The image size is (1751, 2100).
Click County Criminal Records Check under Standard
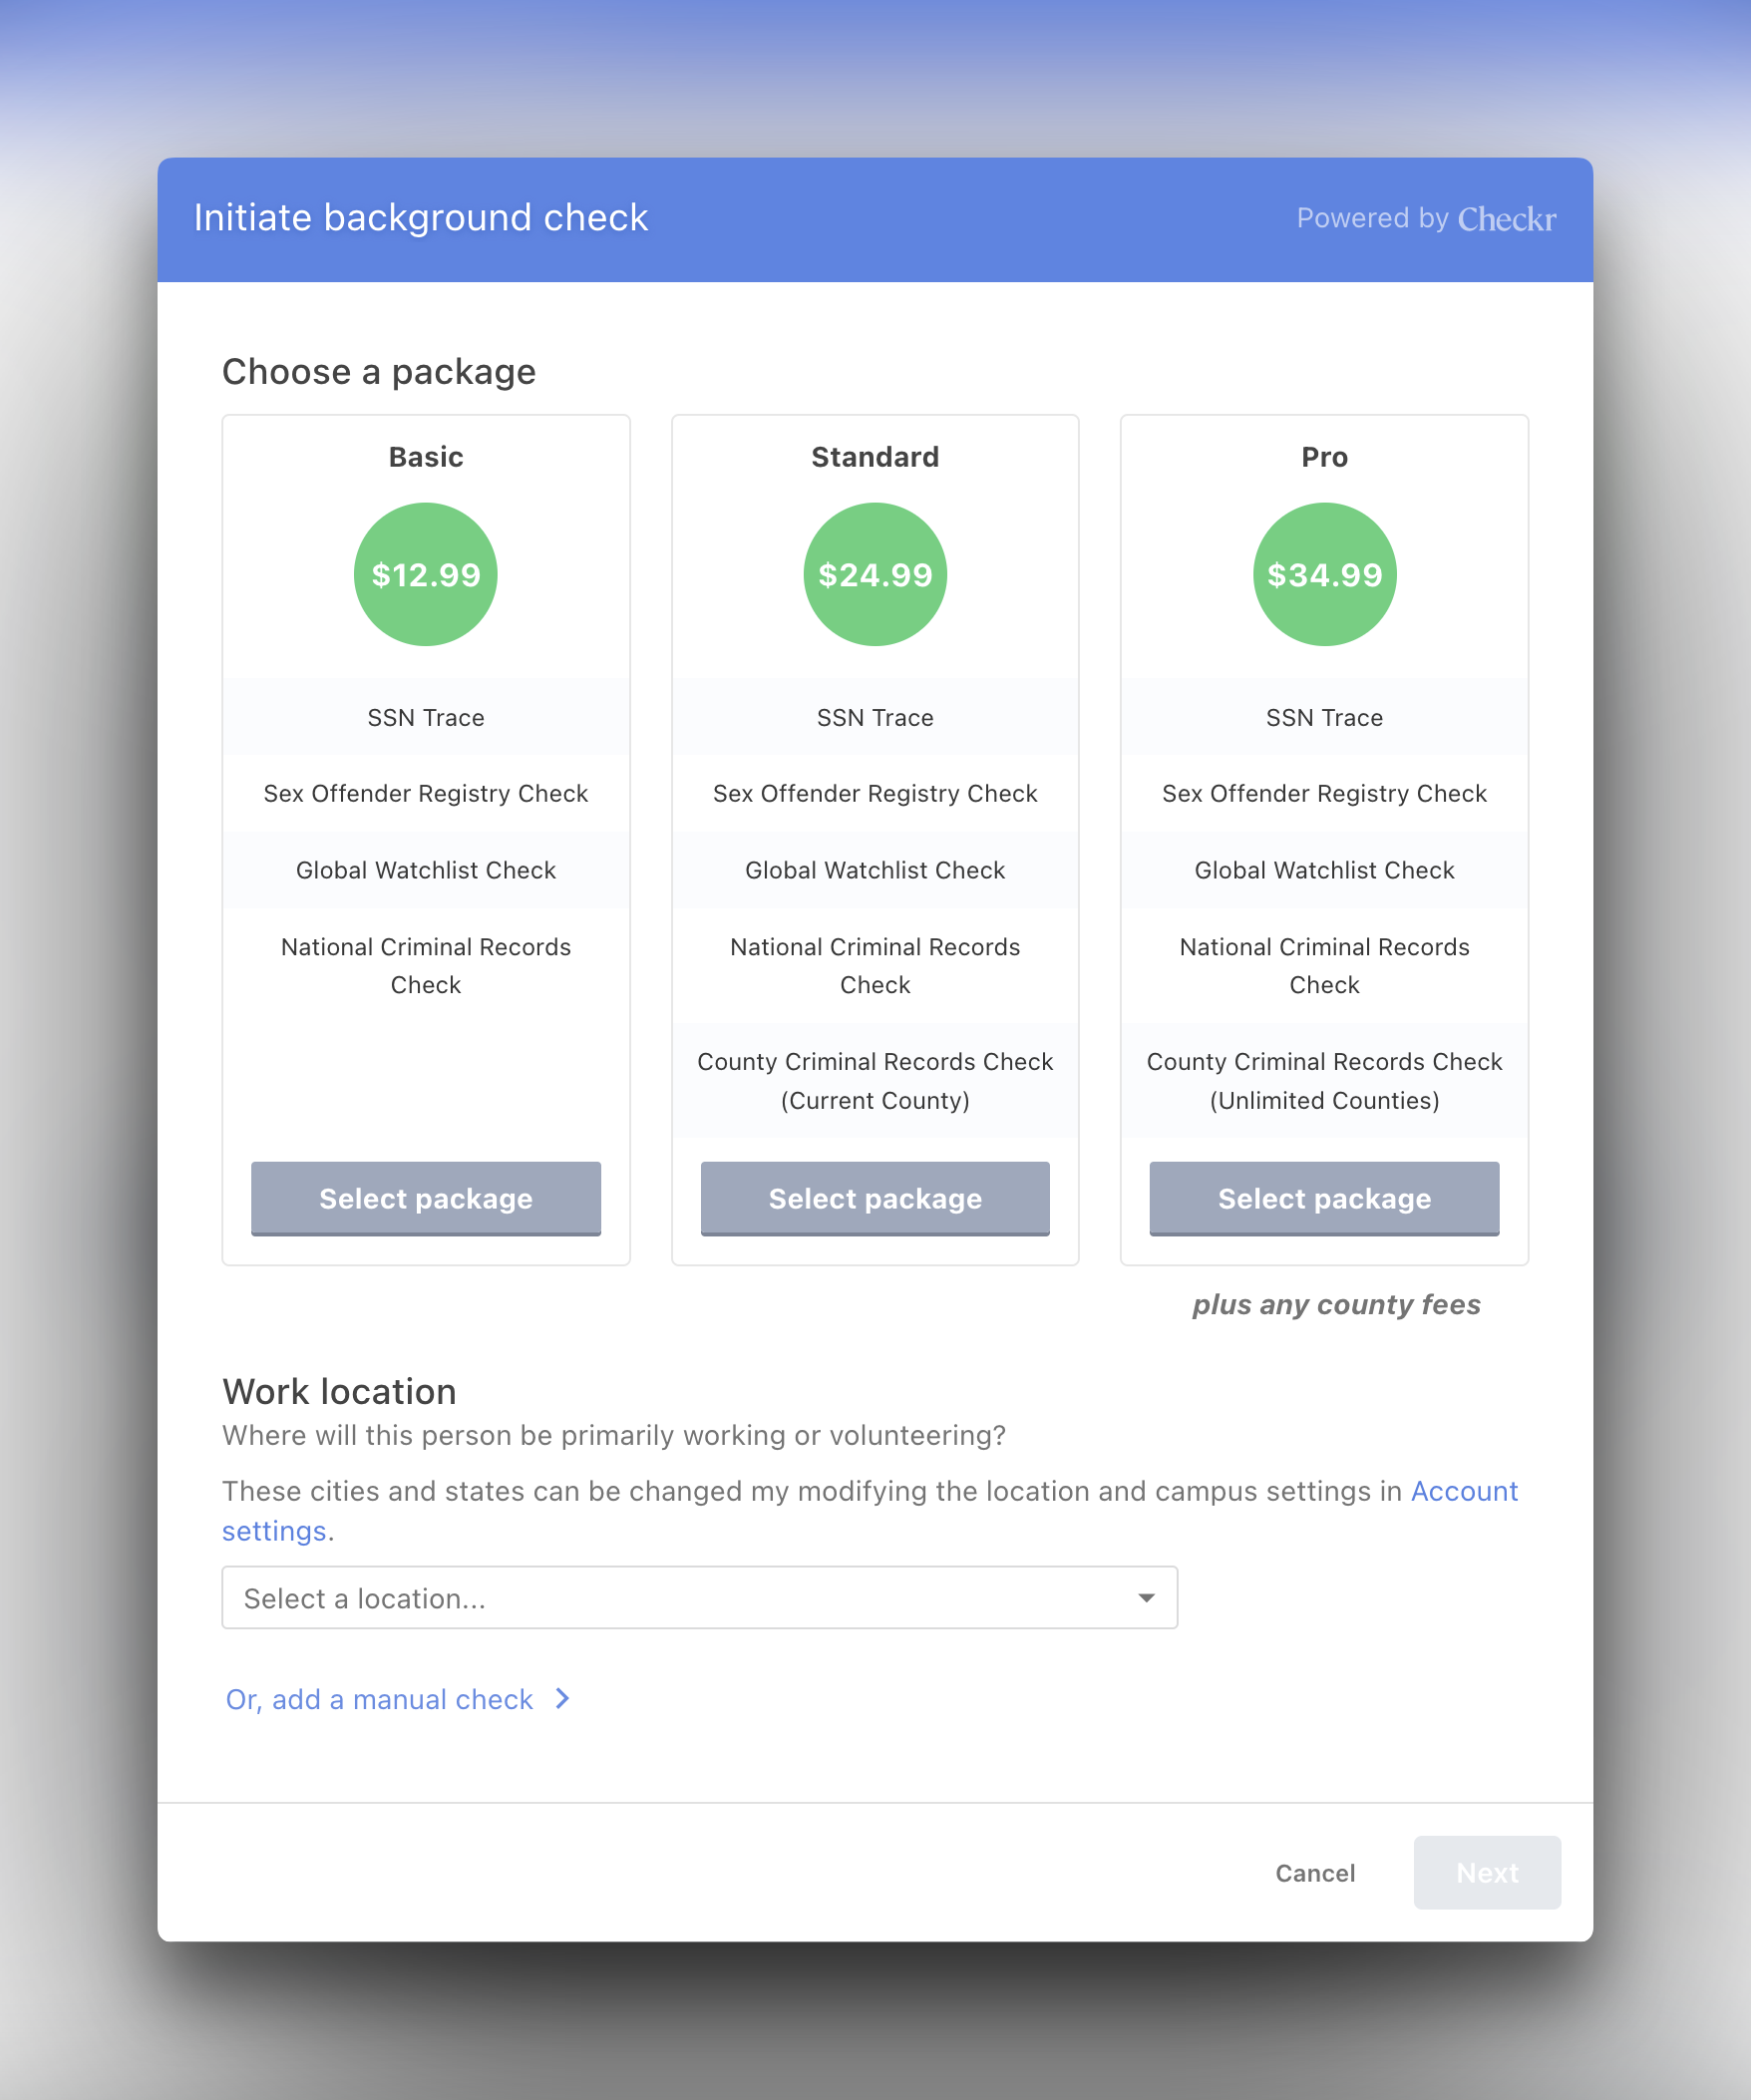coord(875,1081)
